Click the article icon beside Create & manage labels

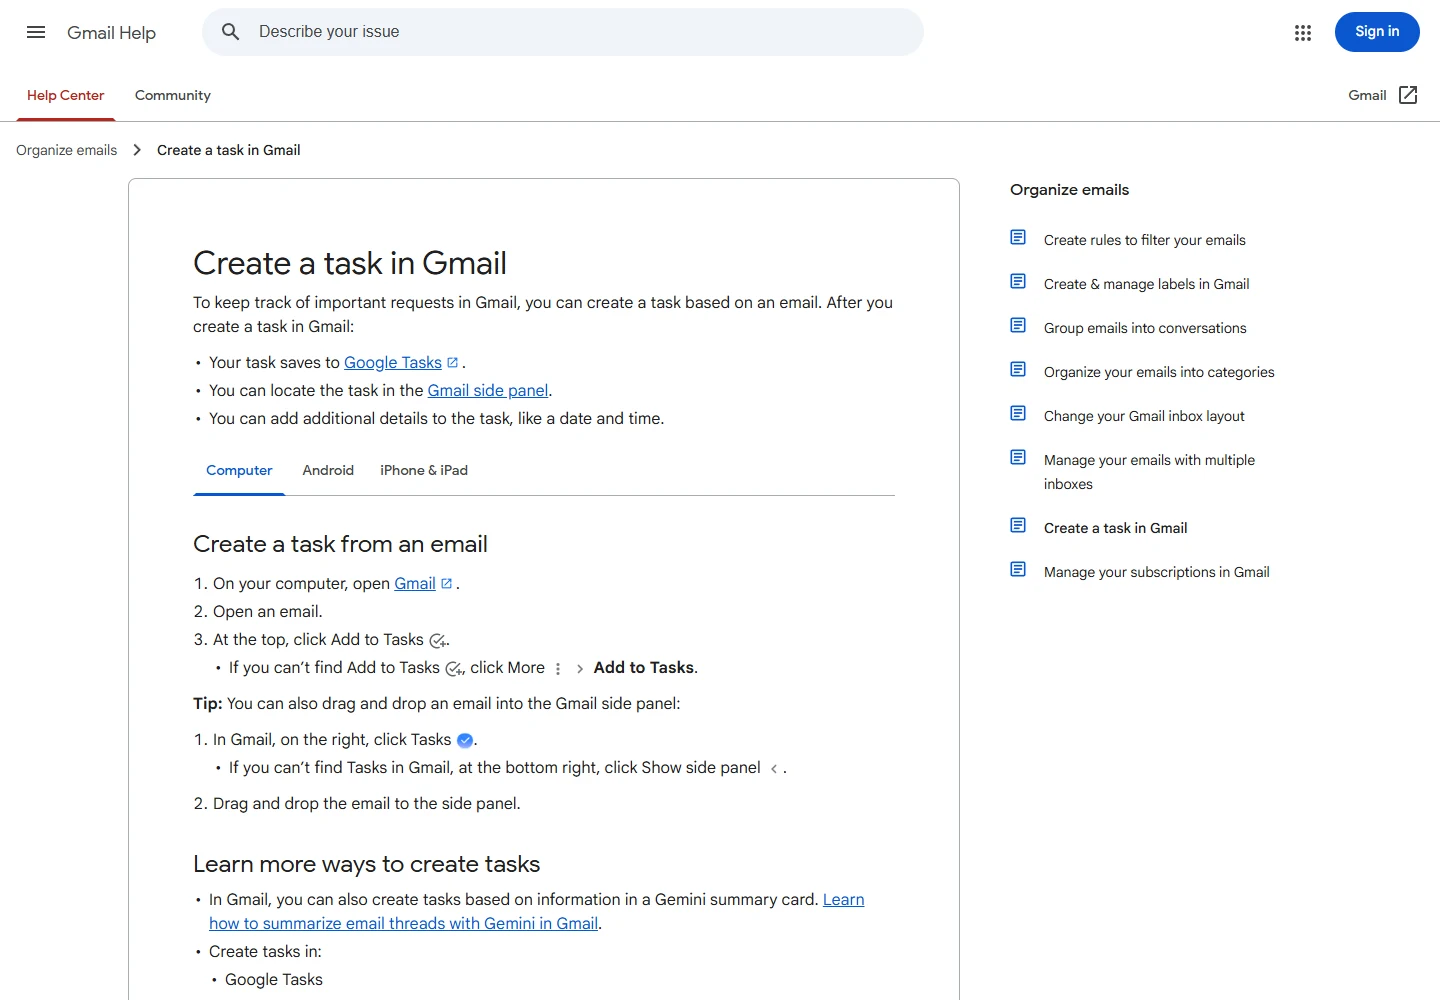[x=1018, y=282]
